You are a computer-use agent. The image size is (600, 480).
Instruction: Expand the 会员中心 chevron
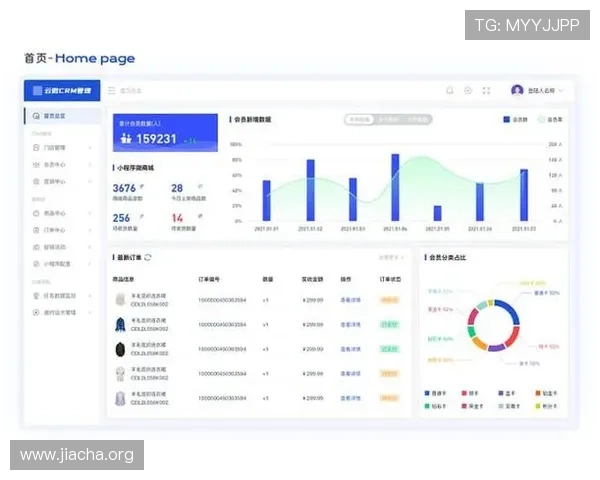90,165
